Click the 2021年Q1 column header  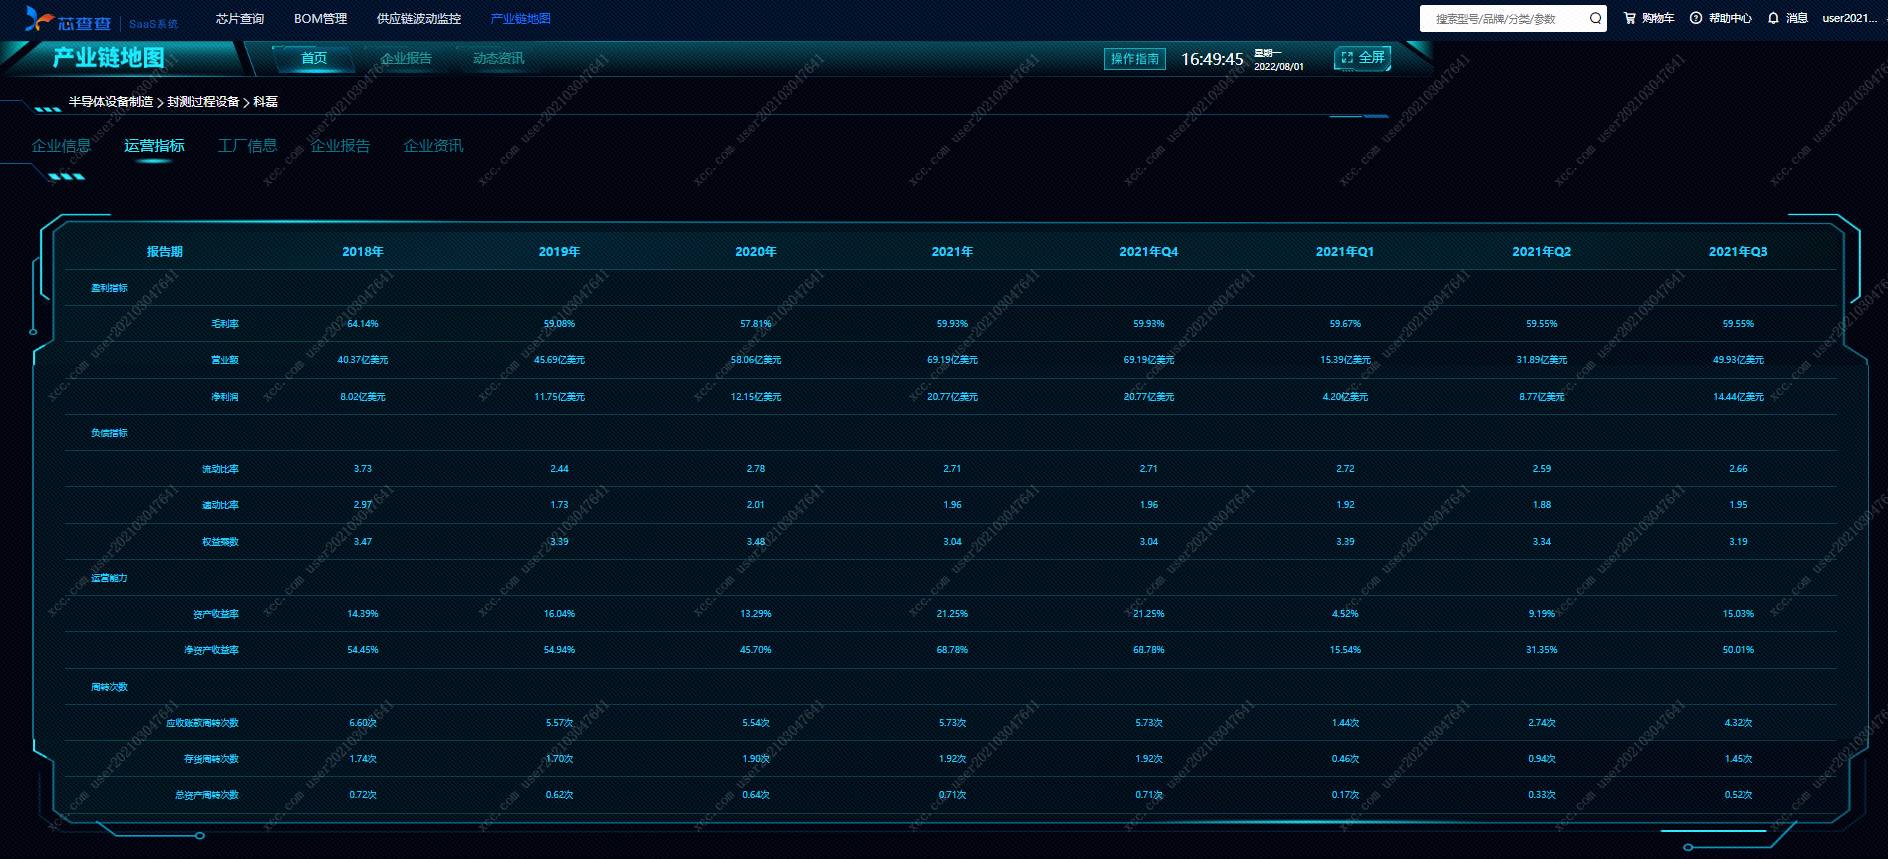tap(1345, 252)
